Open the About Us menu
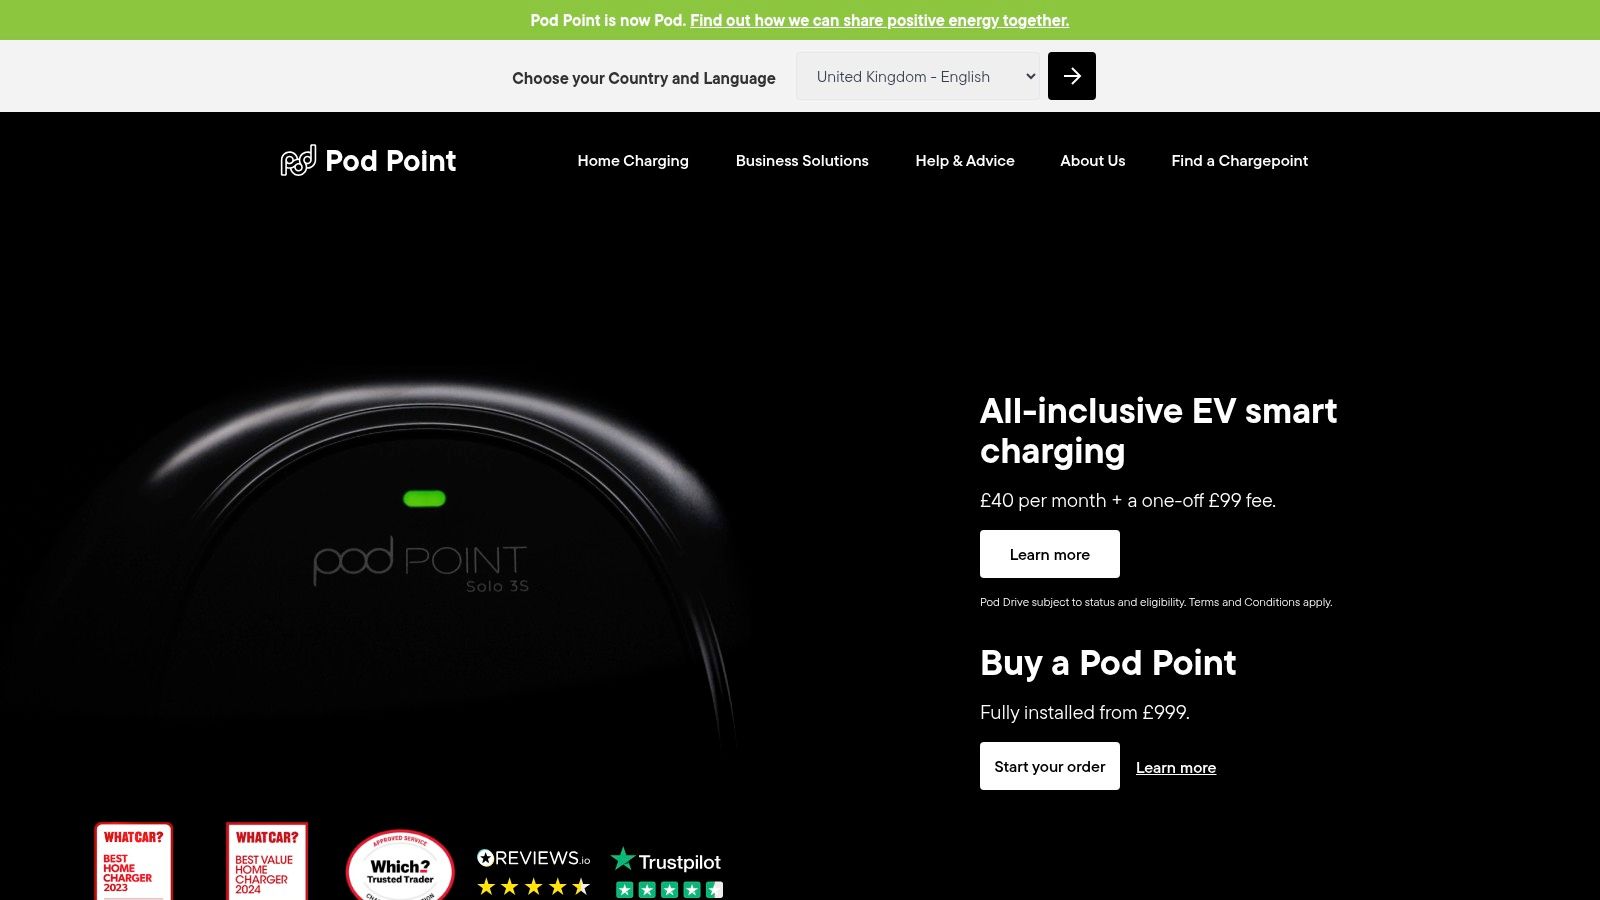 click(x=1093, y=161)
